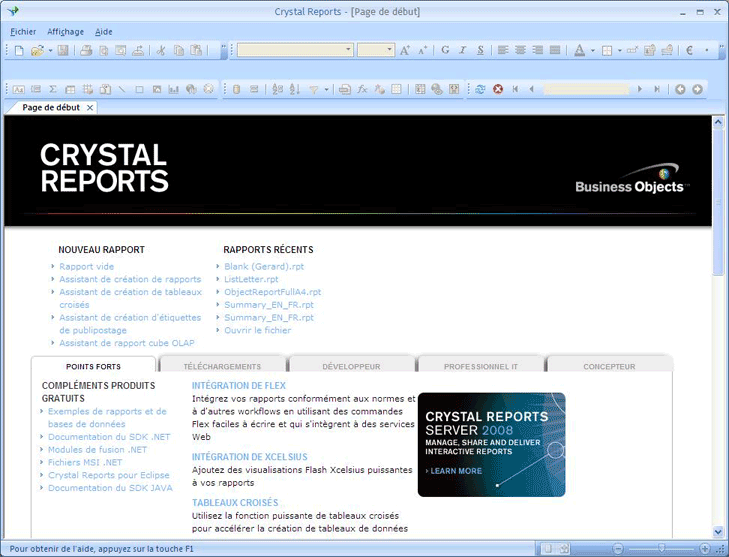Viewport: 729px width, 557px height.
Task: Open the Aide menu
Action: click(104, 32)
